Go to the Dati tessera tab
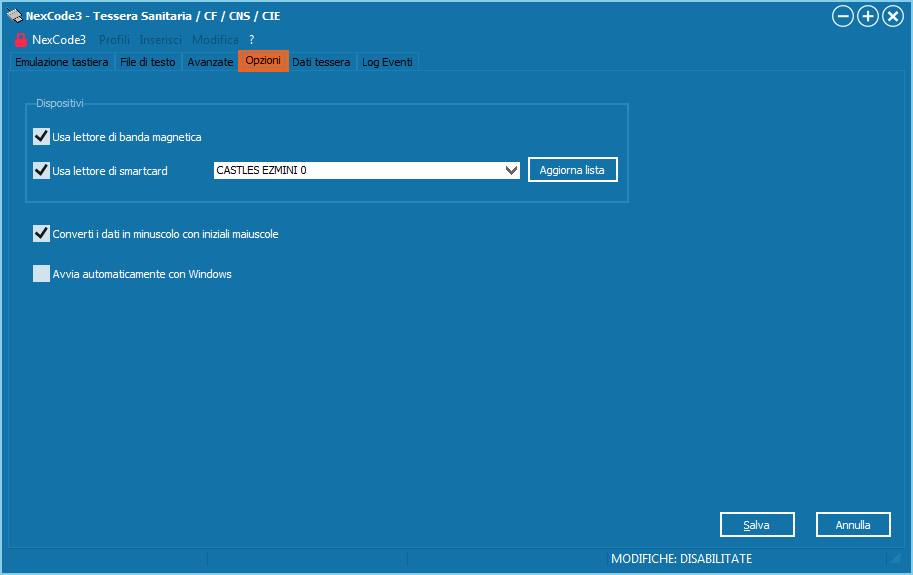Viewport: 913px width, 575px height. click(x=321, y=62)
